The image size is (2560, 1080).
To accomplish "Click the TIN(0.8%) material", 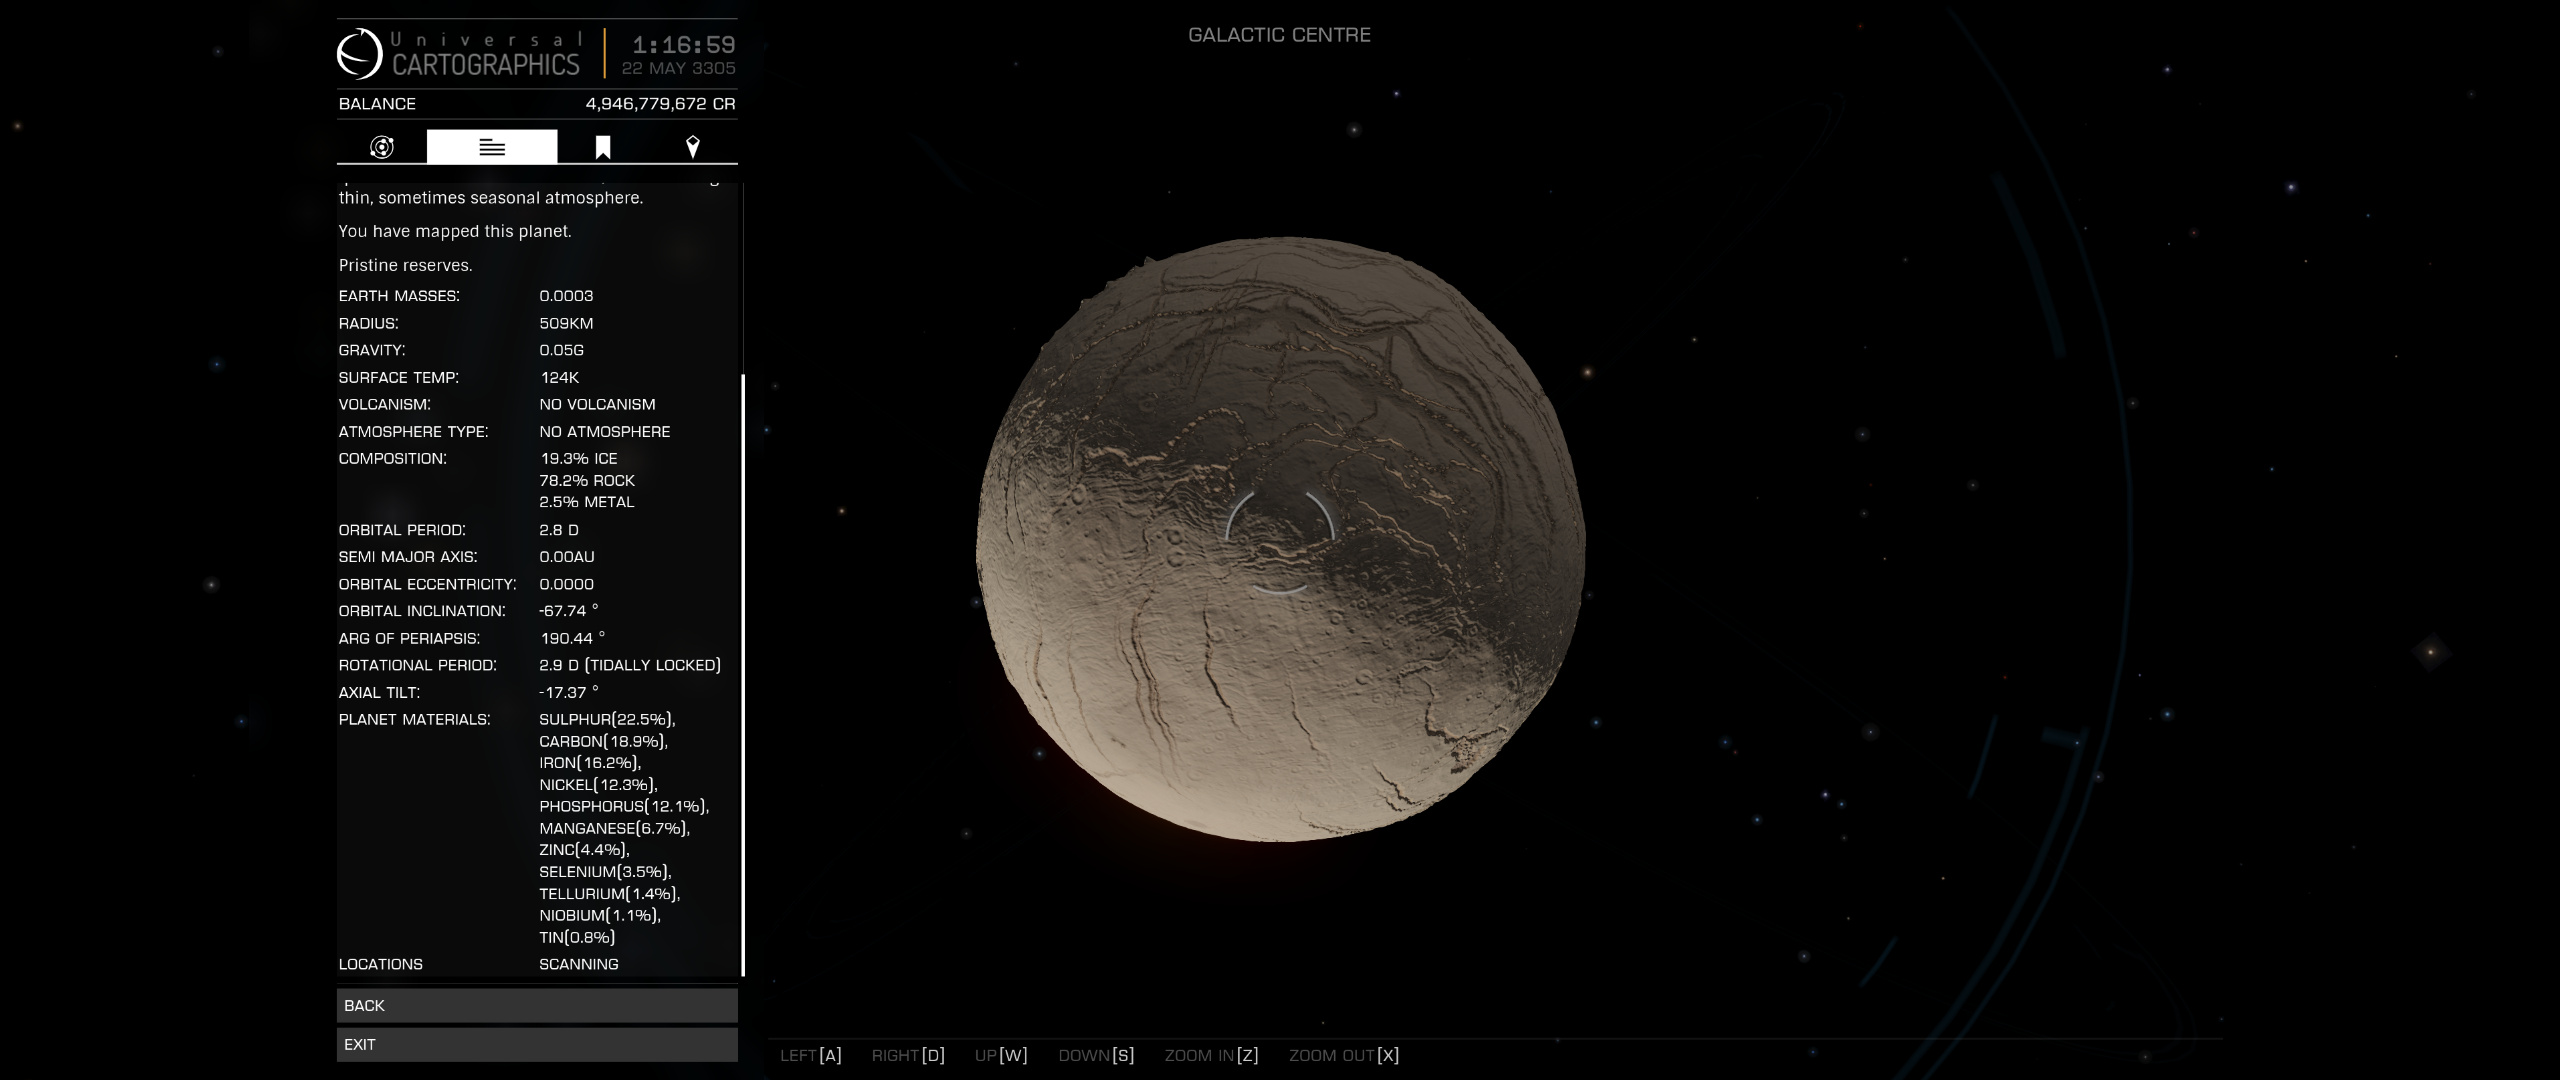I will [x=577, y=937].
